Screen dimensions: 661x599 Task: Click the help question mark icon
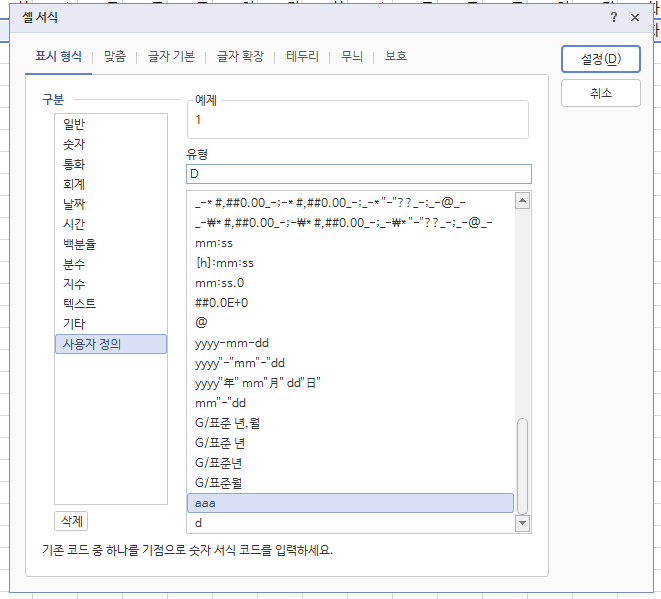tap(614, 17)
